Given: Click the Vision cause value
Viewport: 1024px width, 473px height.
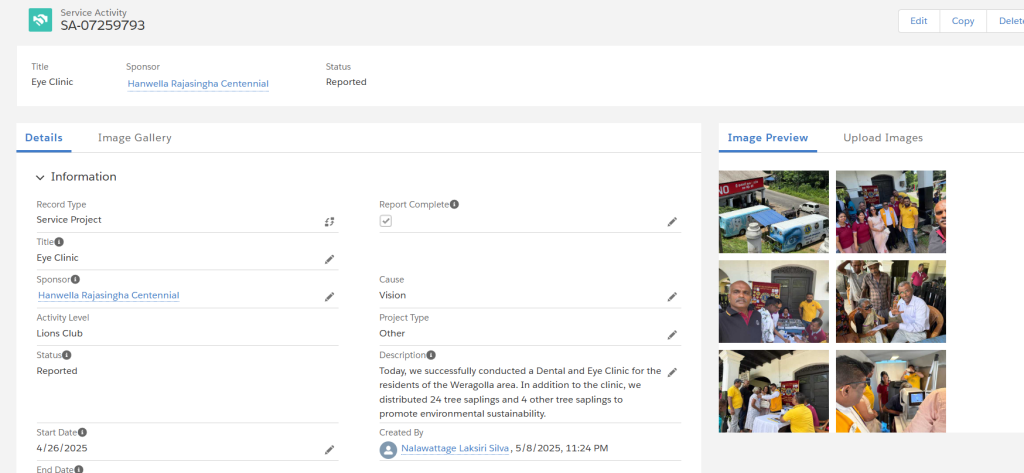Looking at the screenshot, I should [392, 295].
